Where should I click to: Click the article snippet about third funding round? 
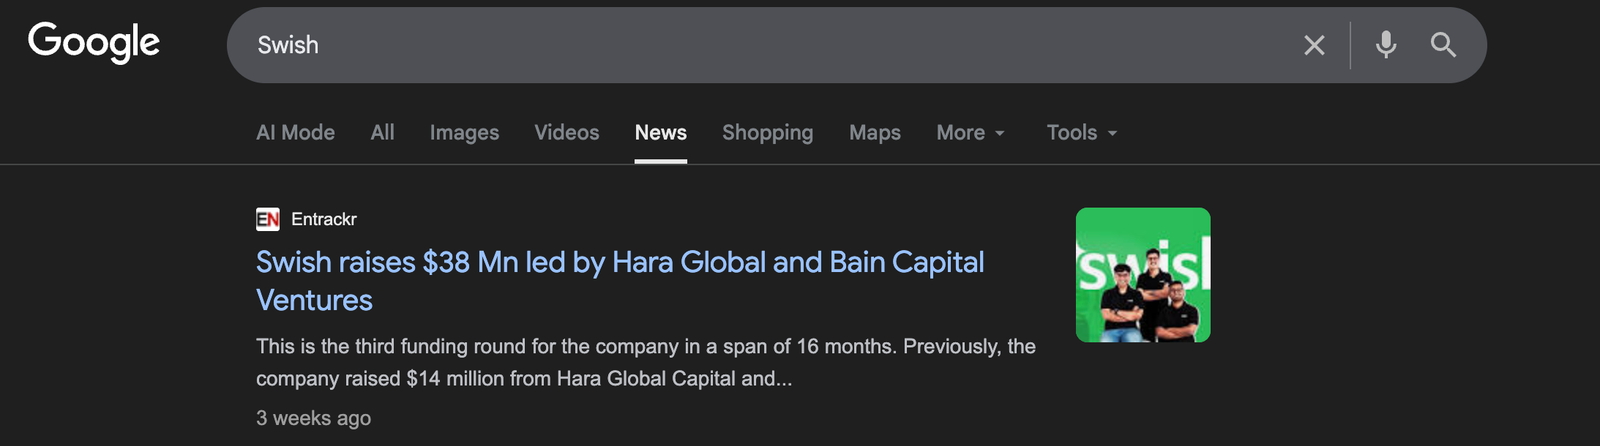[x=645, y=362]
